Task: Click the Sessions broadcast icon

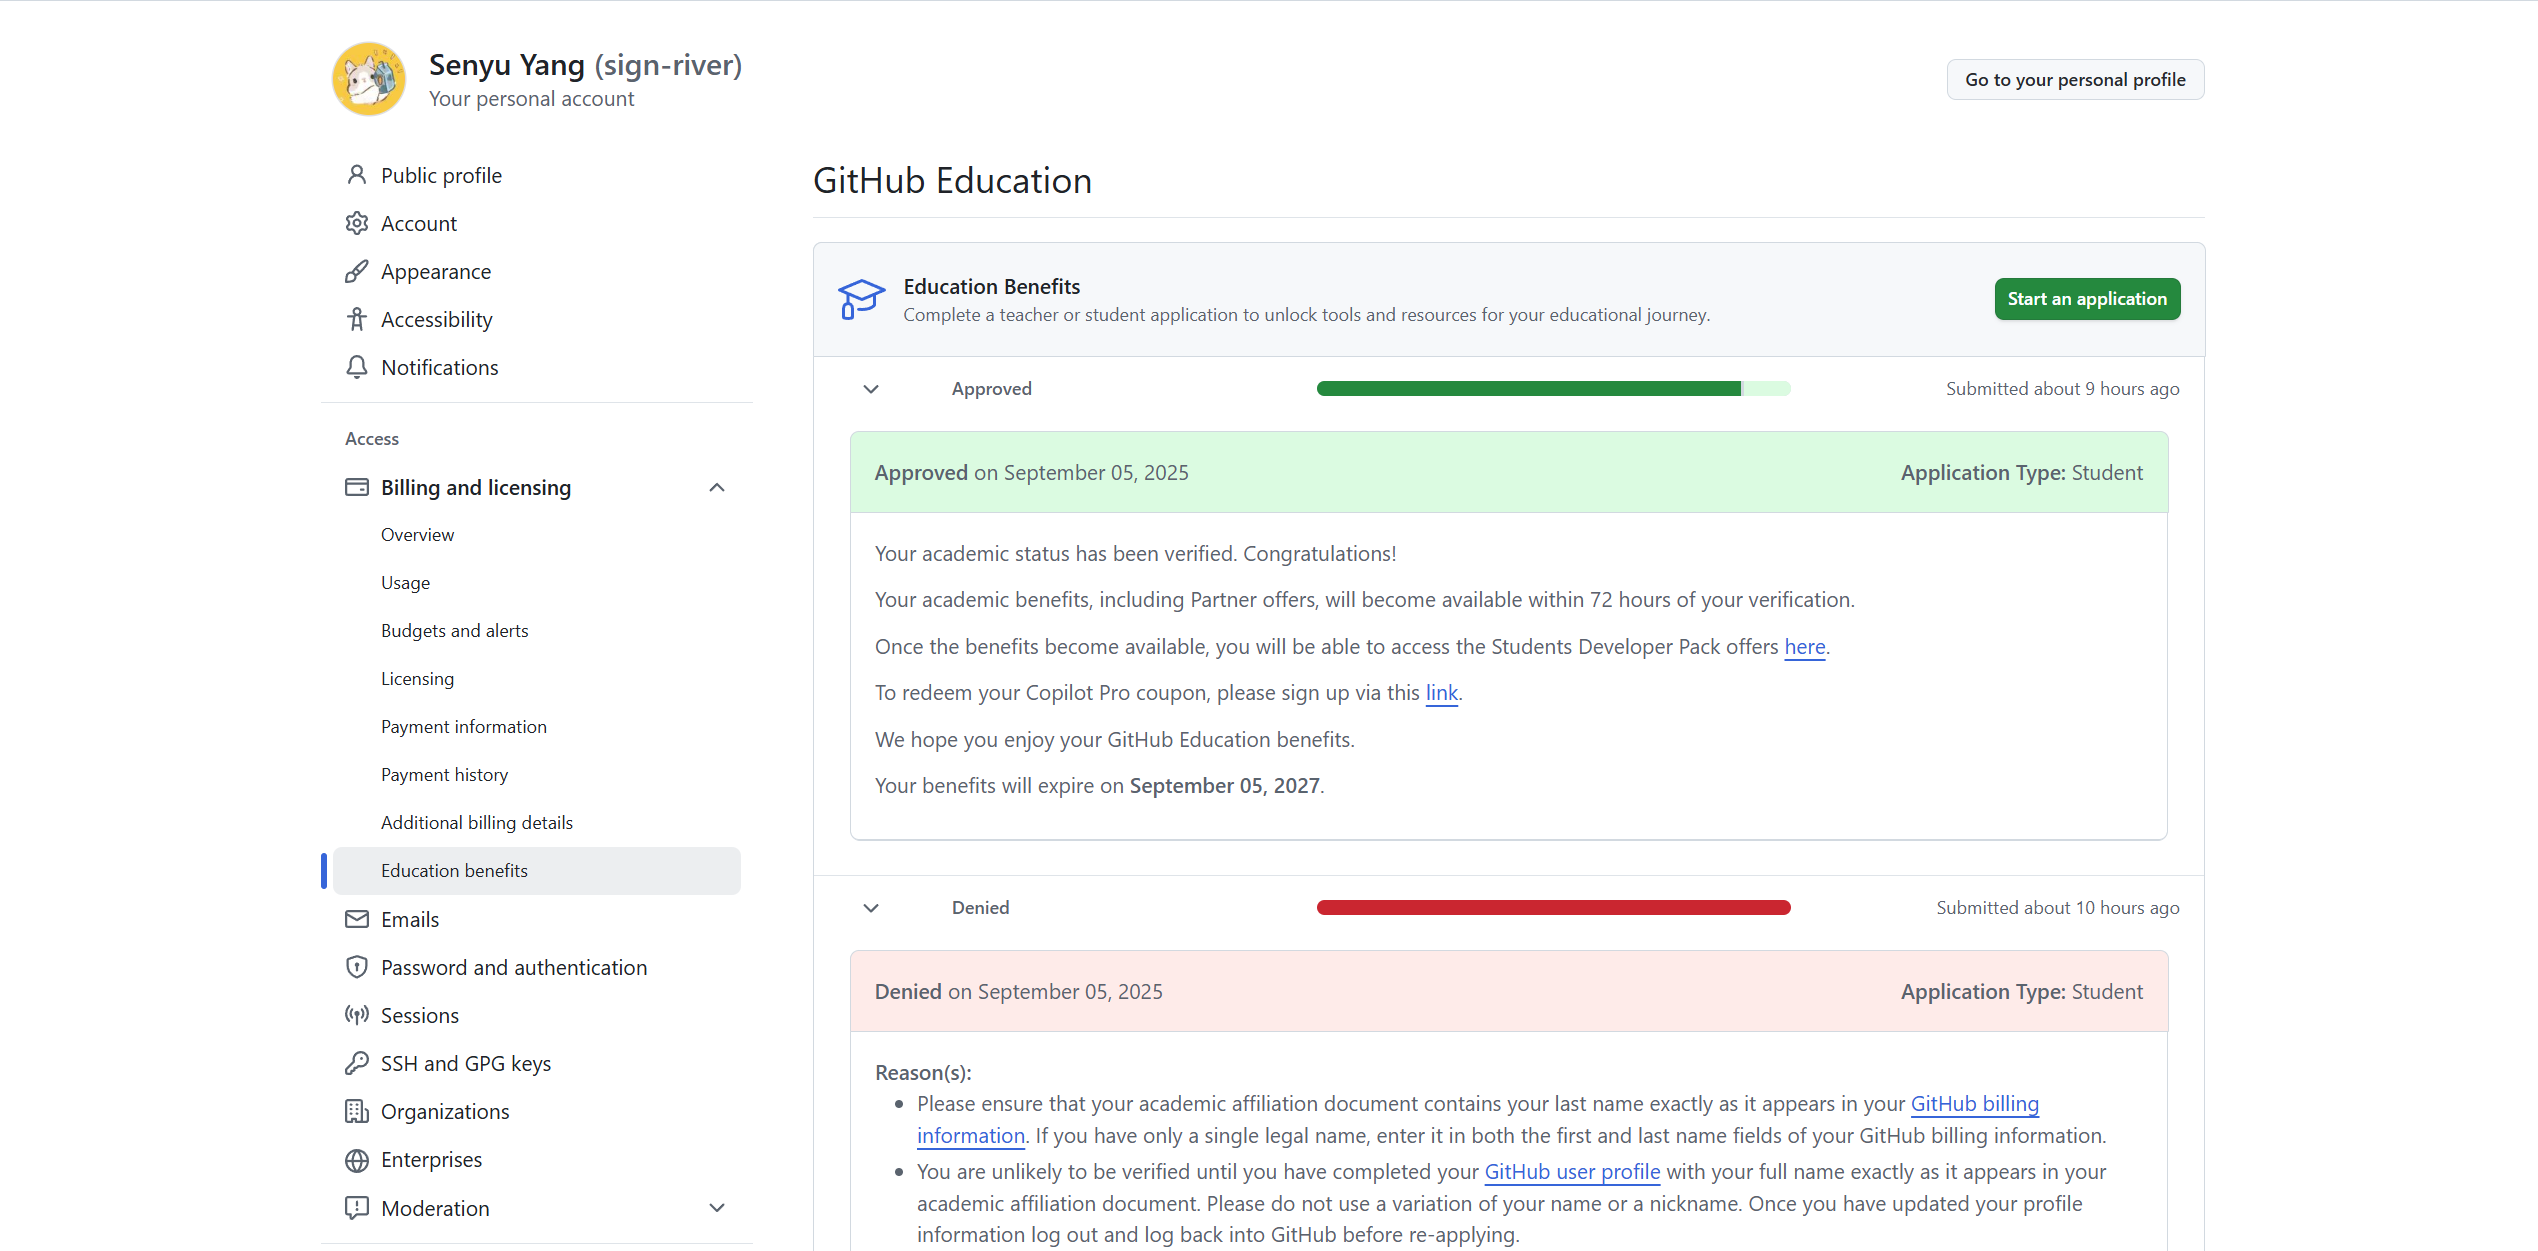Action: [357, 1015]
